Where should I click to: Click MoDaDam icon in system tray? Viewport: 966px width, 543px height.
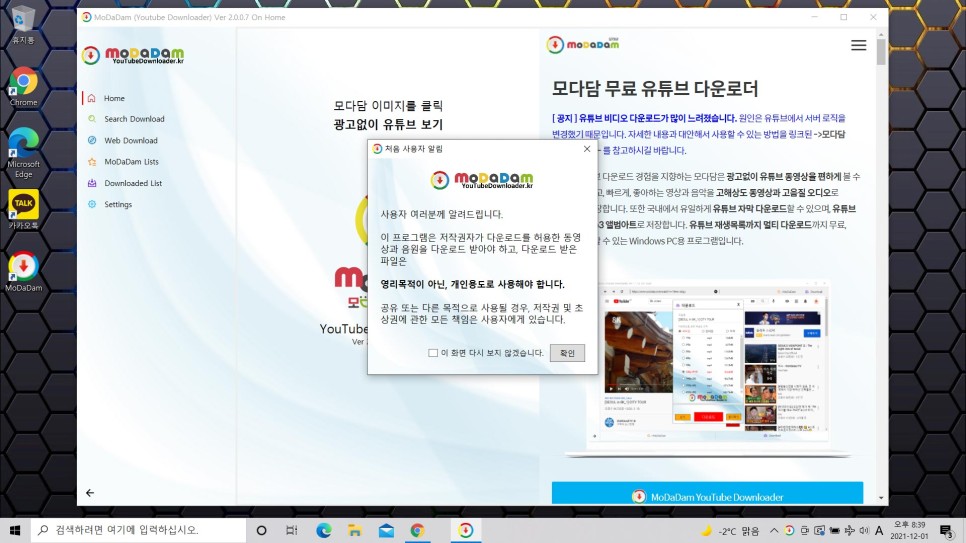coord(789,531)
